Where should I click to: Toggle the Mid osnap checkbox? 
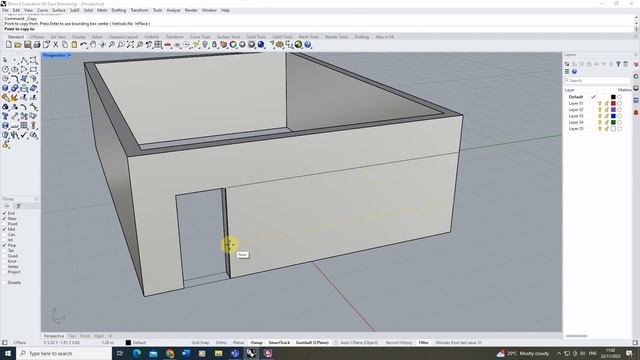click(4, 229)
